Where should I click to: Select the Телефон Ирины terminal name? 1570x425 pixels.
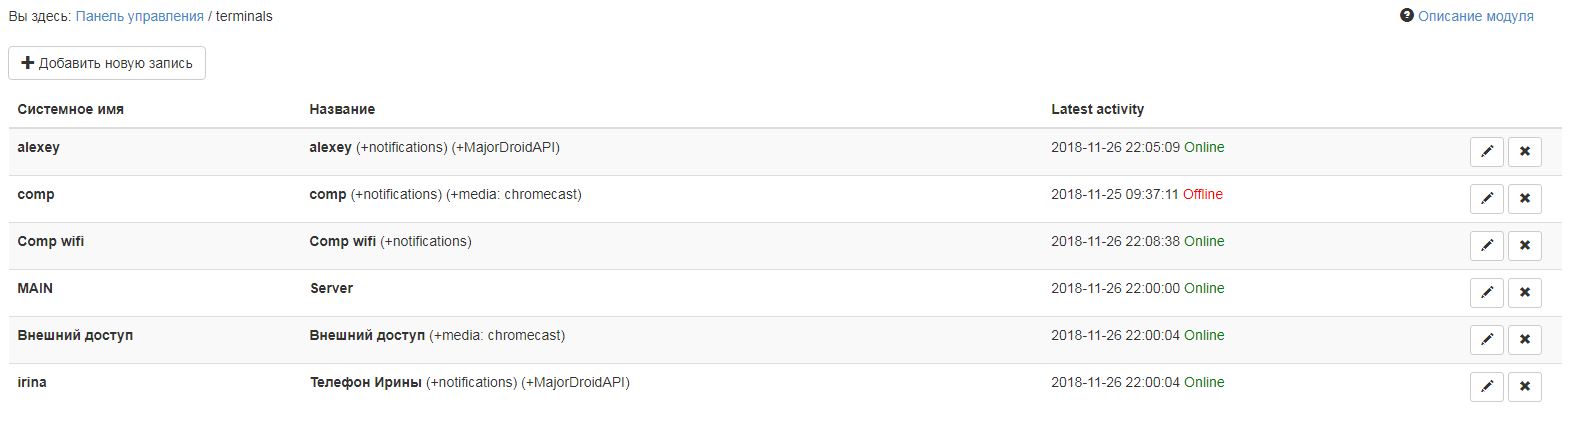coord(365,382)
